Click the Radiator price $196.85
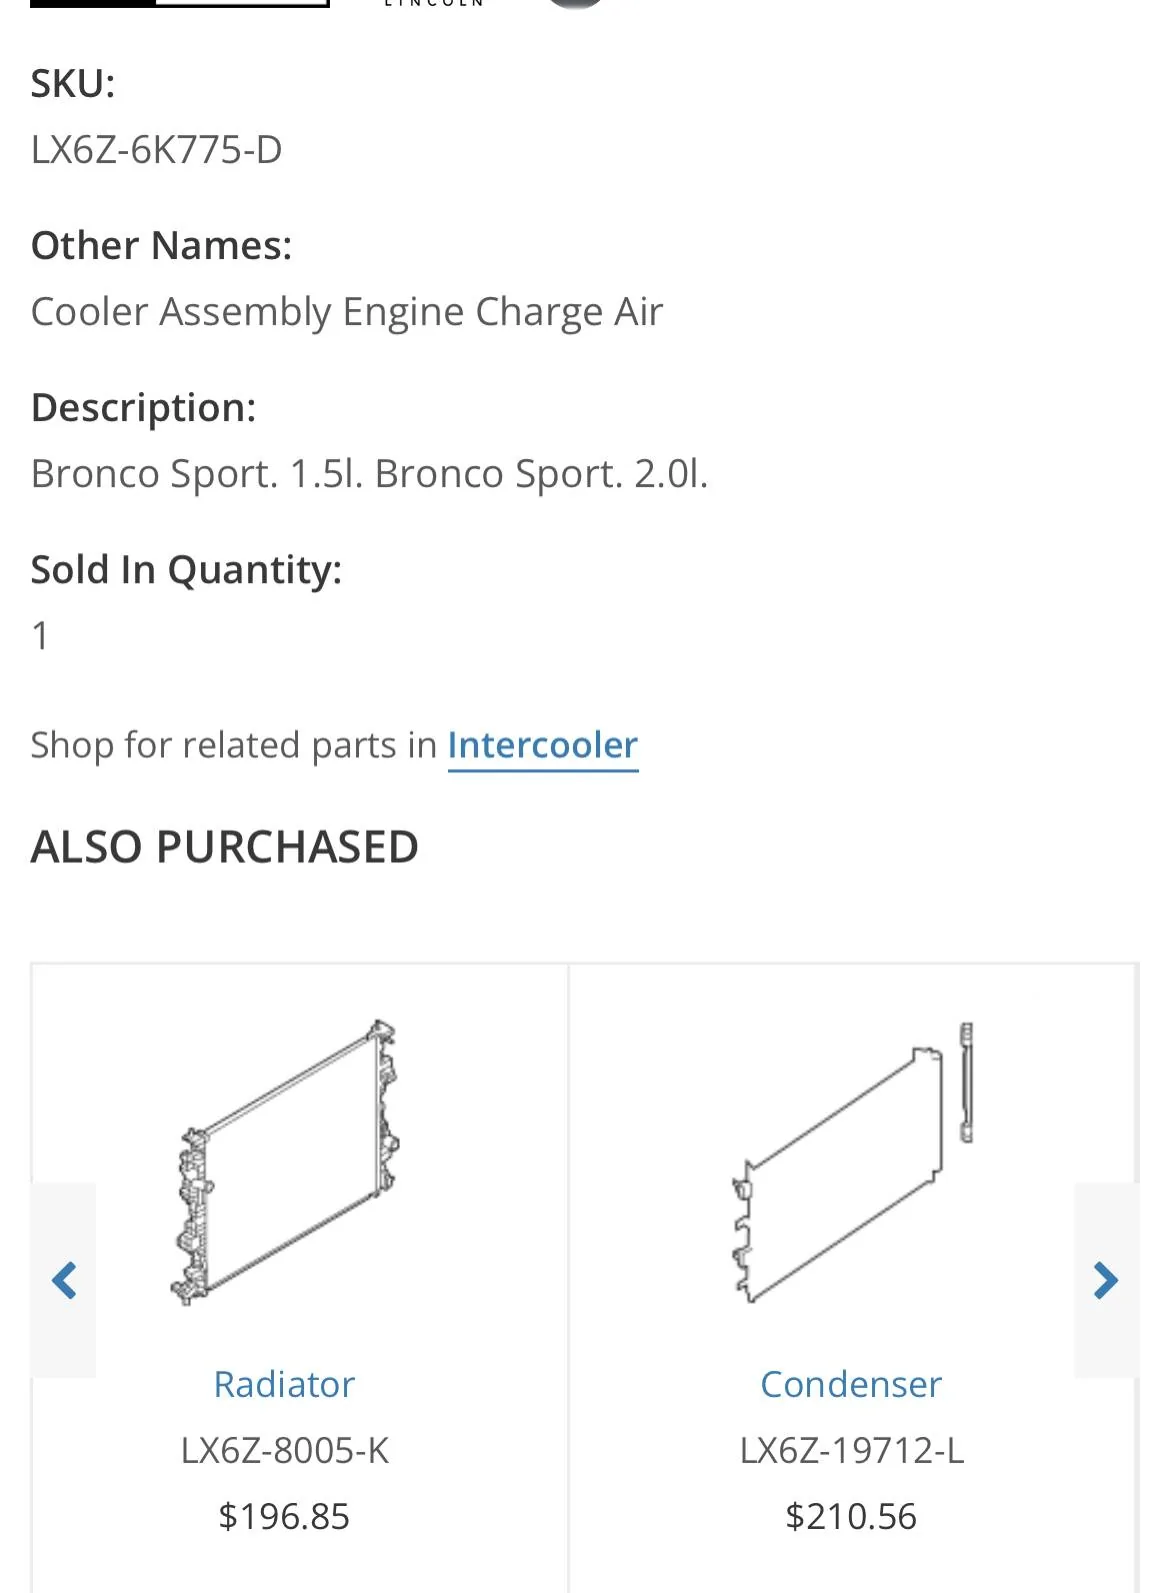Screen dimensions: 1170x1593 [x=284, y=1516]
